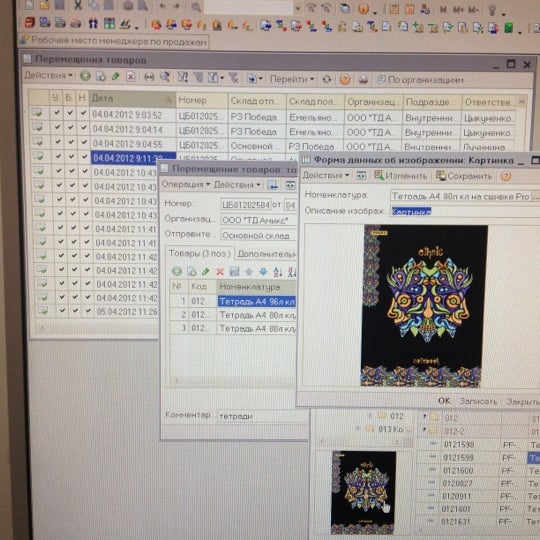Viewport: 540px width, 540px height.
Task: Copy selected document in Перемещения товаров toolbar
Action: pos(101,76)
